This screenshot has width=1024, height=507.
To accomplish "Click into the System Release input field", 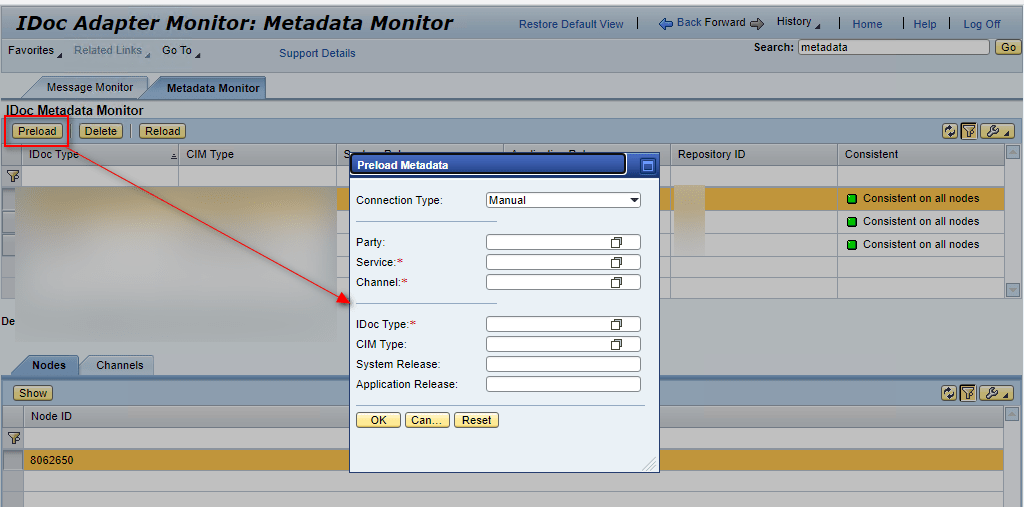I will 562,364.
